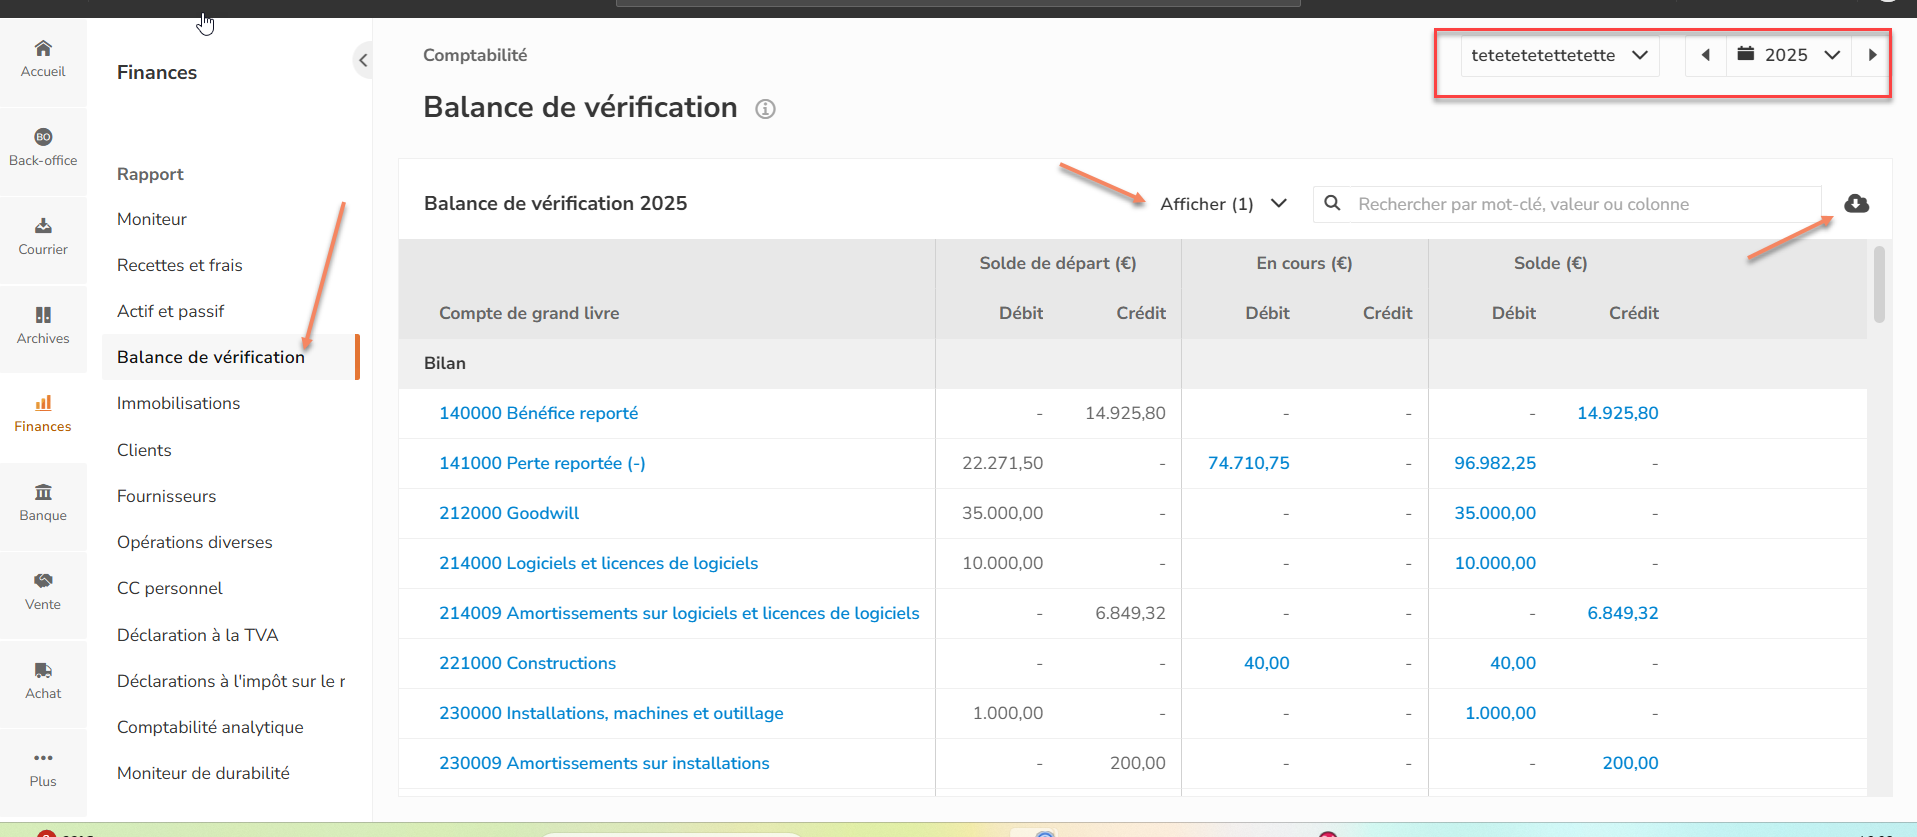Show info about Balance de vérification
Screen dimensions: 1917x837
[765, 109]
